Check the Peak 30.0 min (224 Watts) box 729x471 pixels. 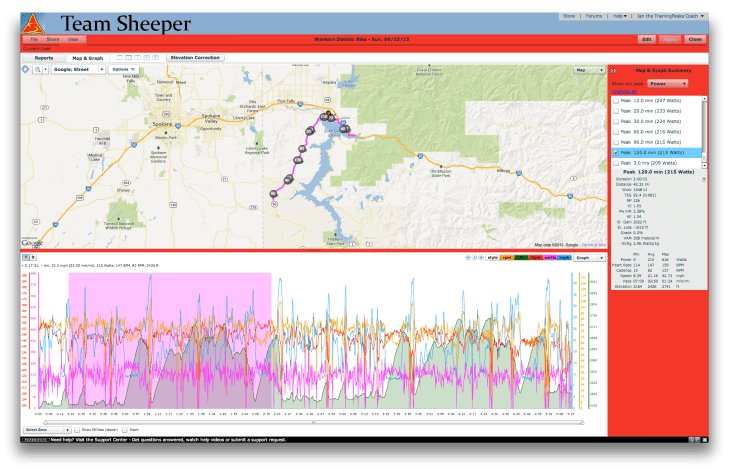616,122
